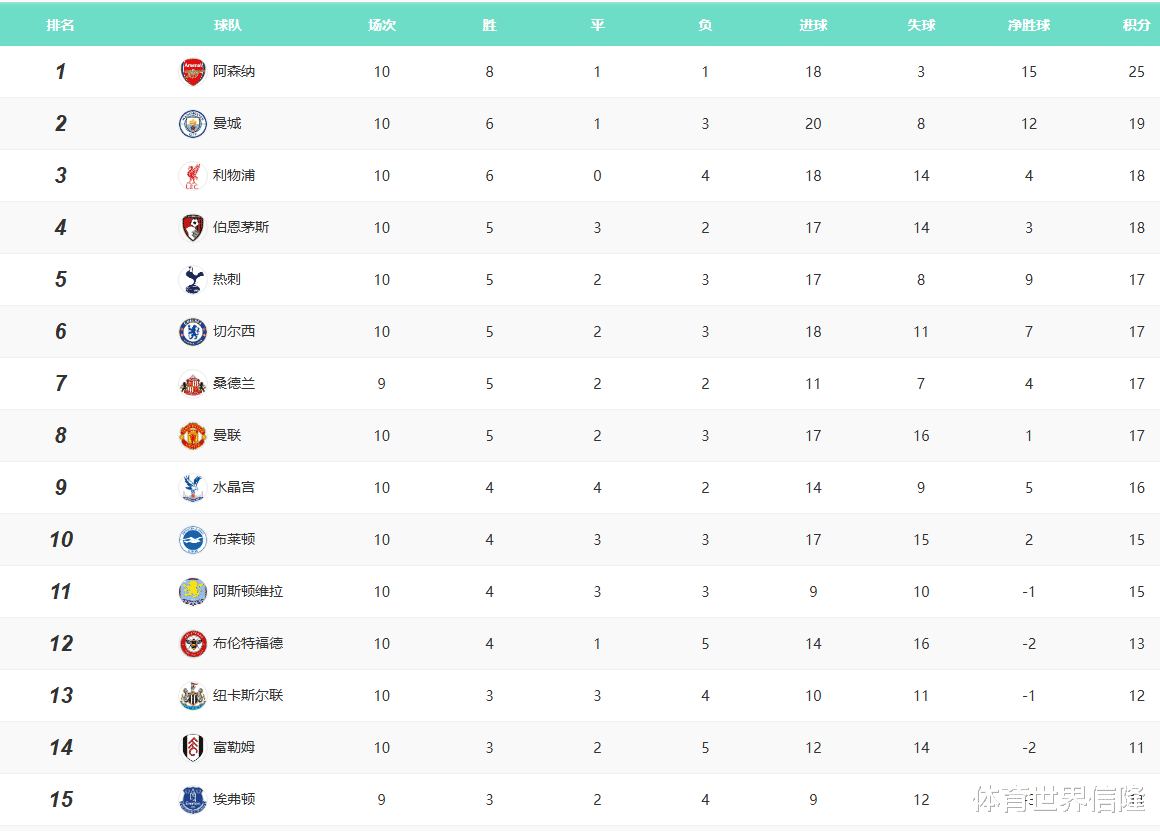Click the 排名 column header

[x=60, y=25]
